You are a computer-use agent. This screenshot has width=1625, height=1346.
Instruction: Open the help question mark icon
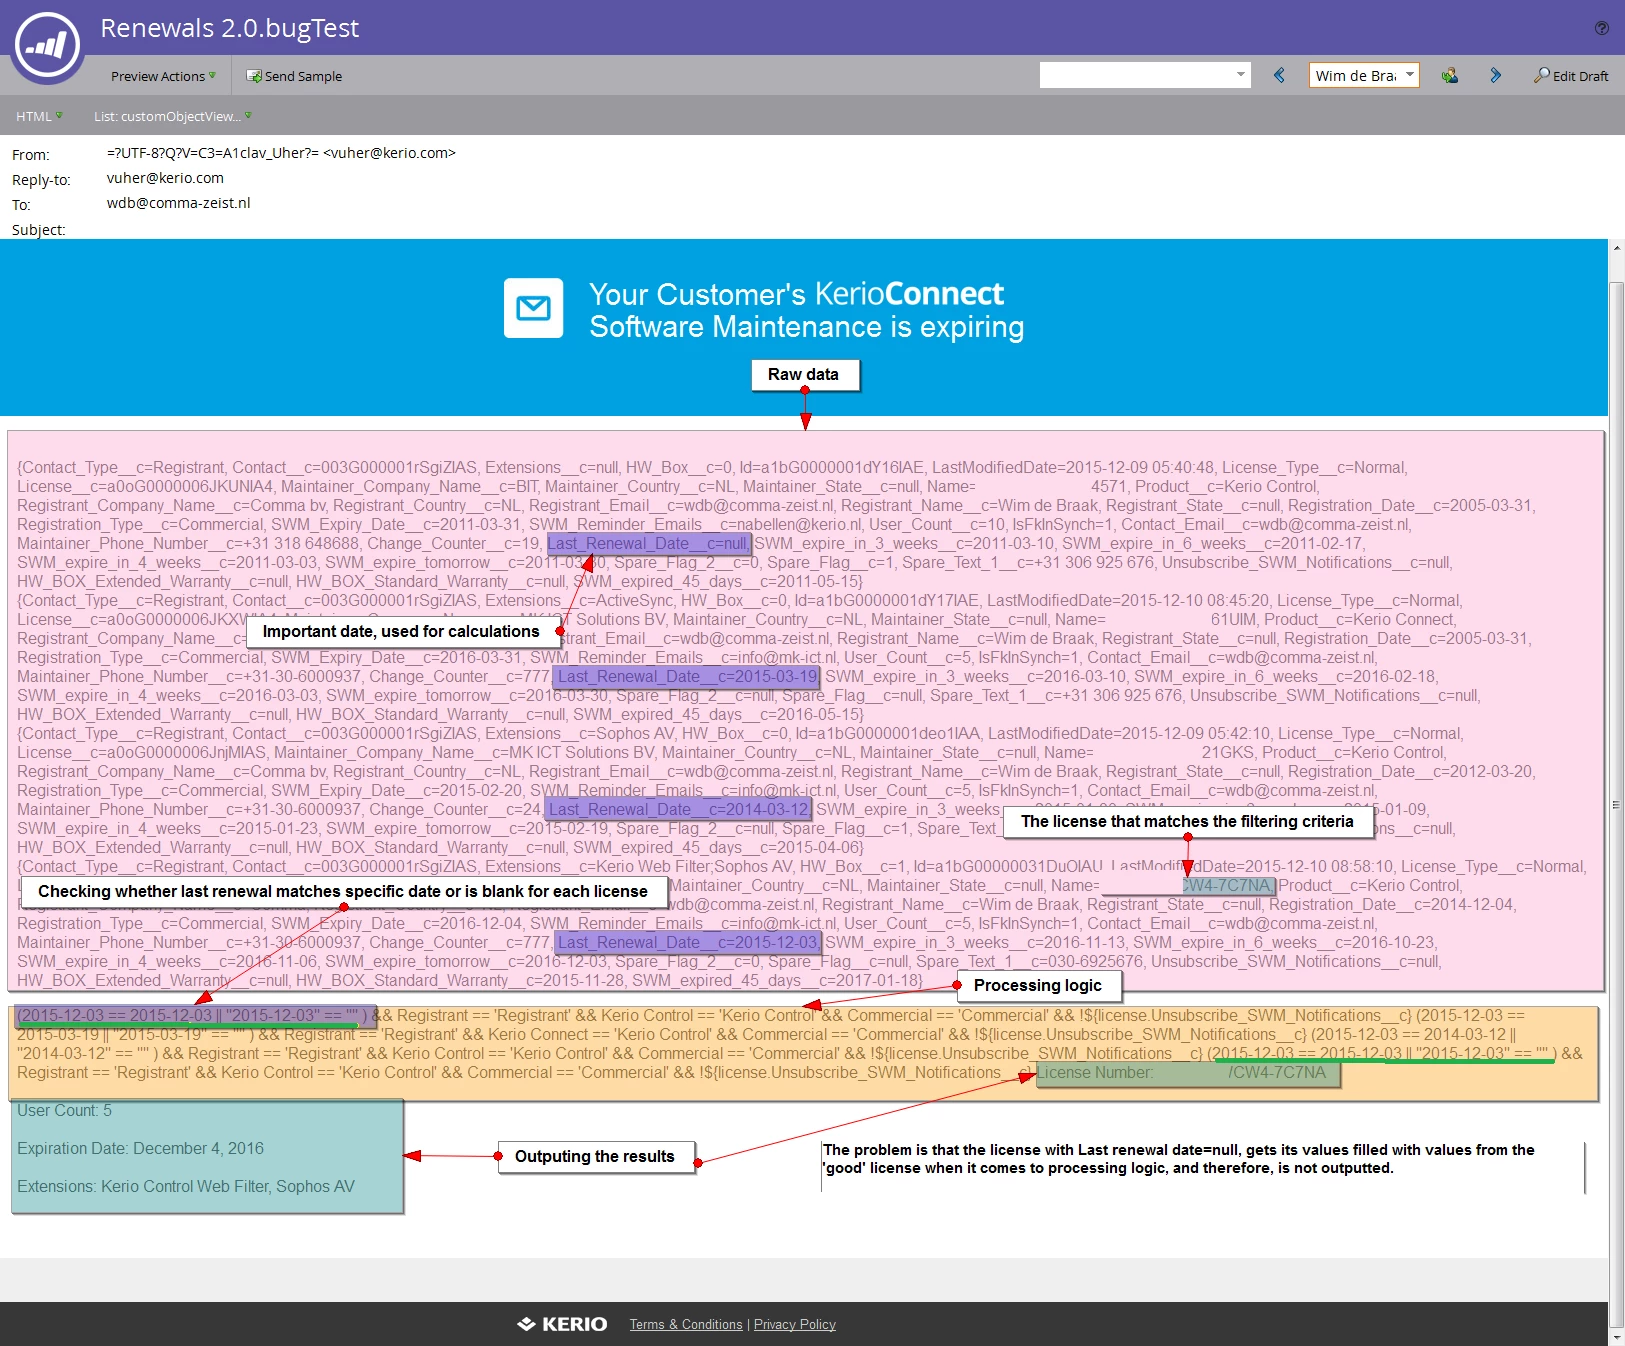[1601, 28]
